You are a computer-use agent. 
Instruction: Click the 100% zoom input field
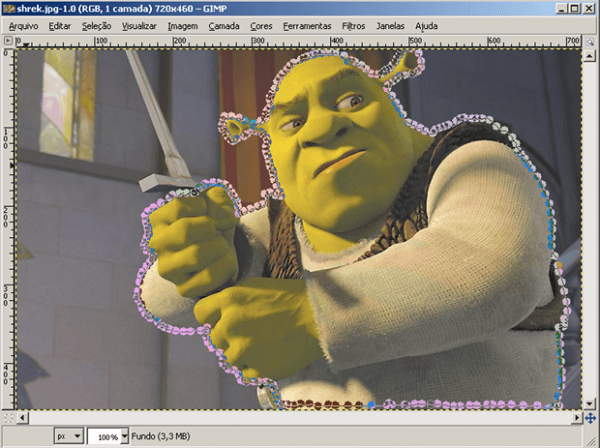coord(104,437)
